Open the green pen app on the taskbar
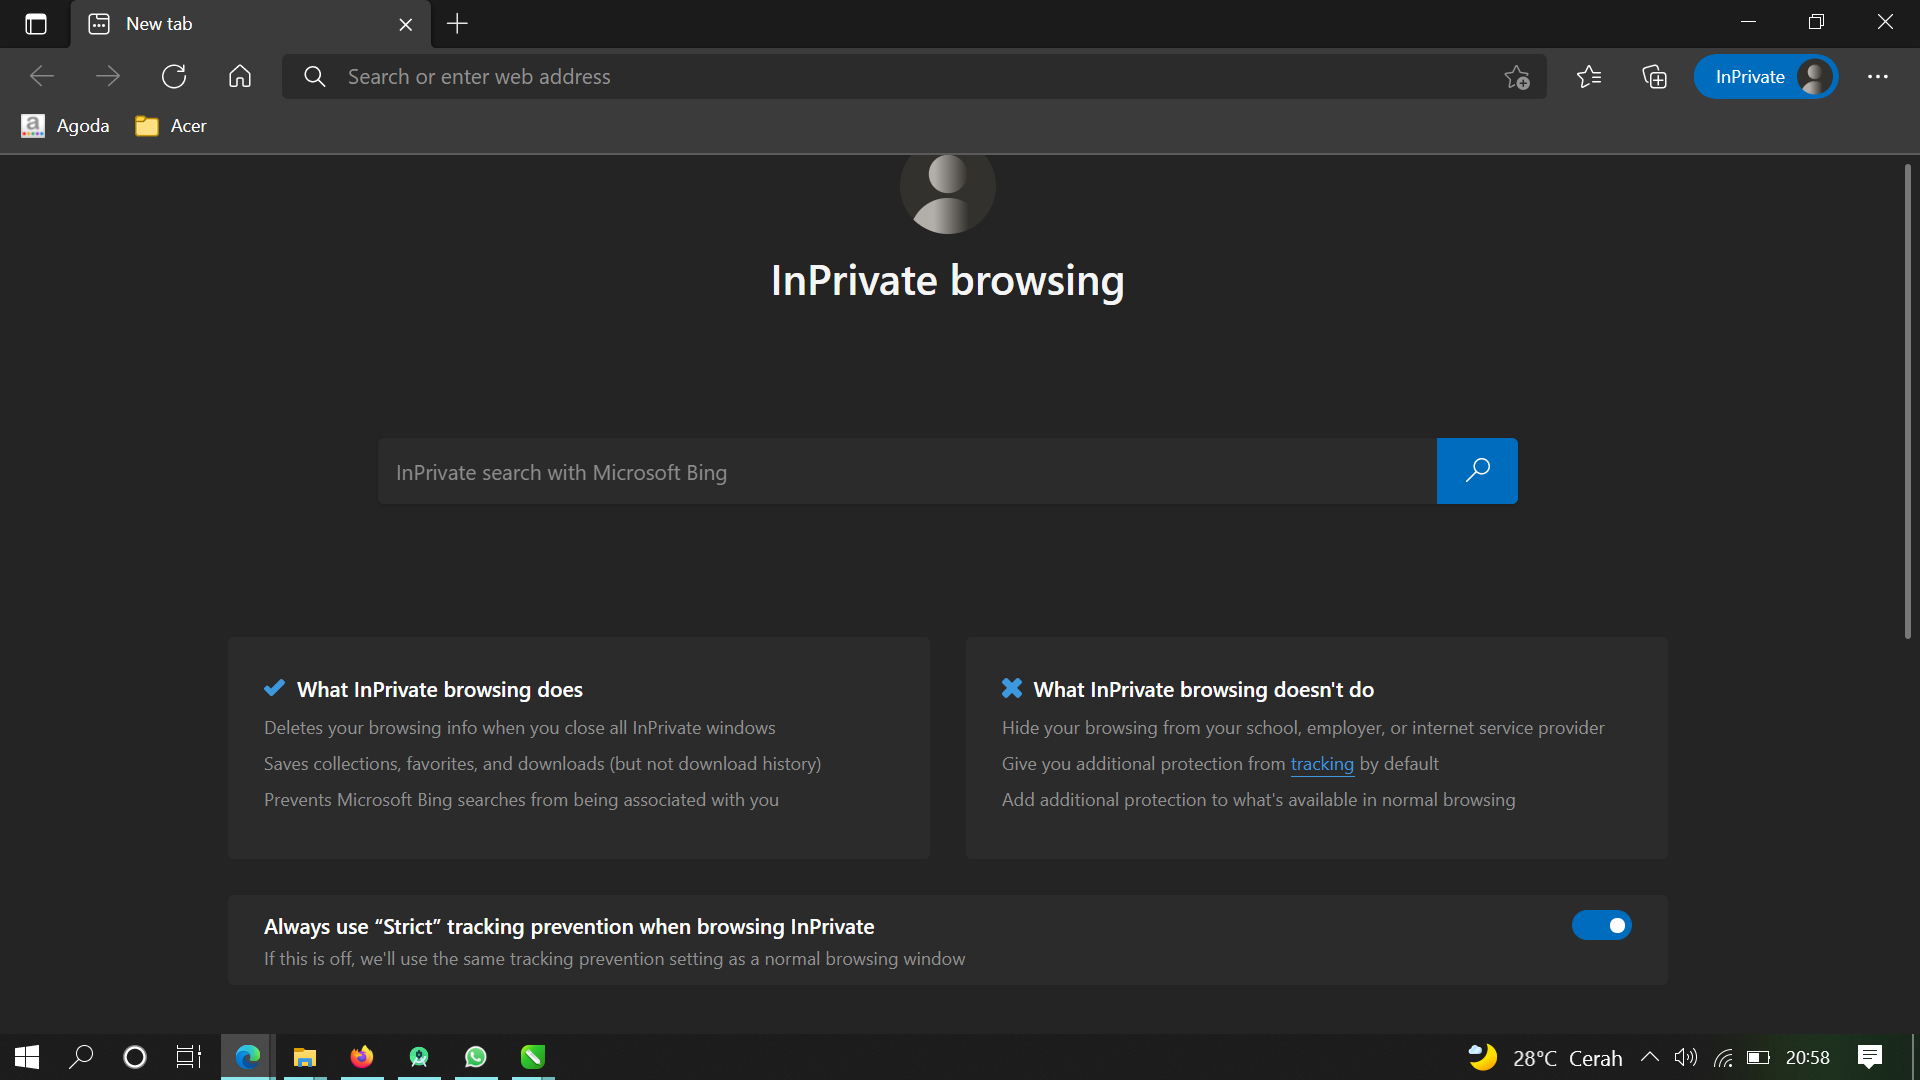 (533, 1057)
